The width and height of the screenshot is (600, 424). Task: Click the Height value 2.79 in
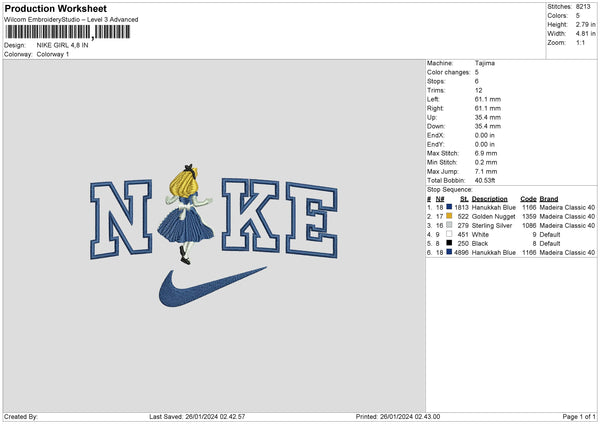tap(585, 24)
